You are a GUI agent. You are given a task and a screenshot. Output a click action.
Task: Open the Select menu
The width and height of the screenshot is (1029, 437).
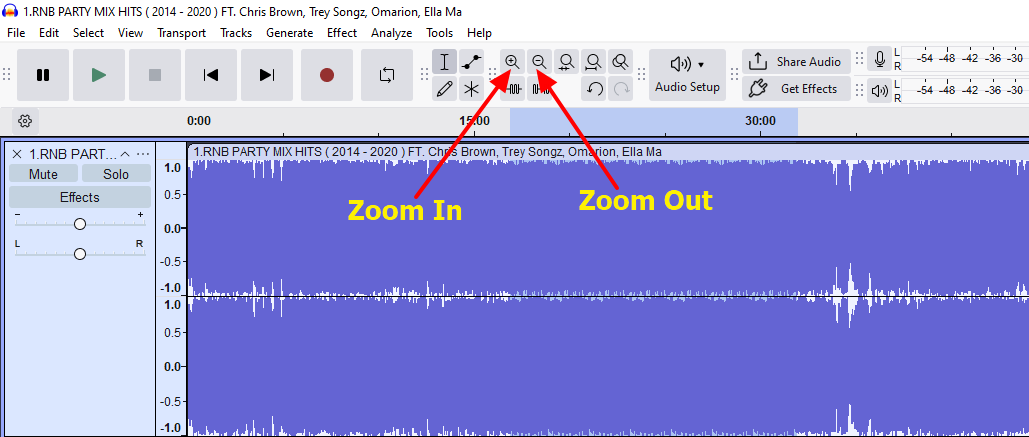coord(89,33)
